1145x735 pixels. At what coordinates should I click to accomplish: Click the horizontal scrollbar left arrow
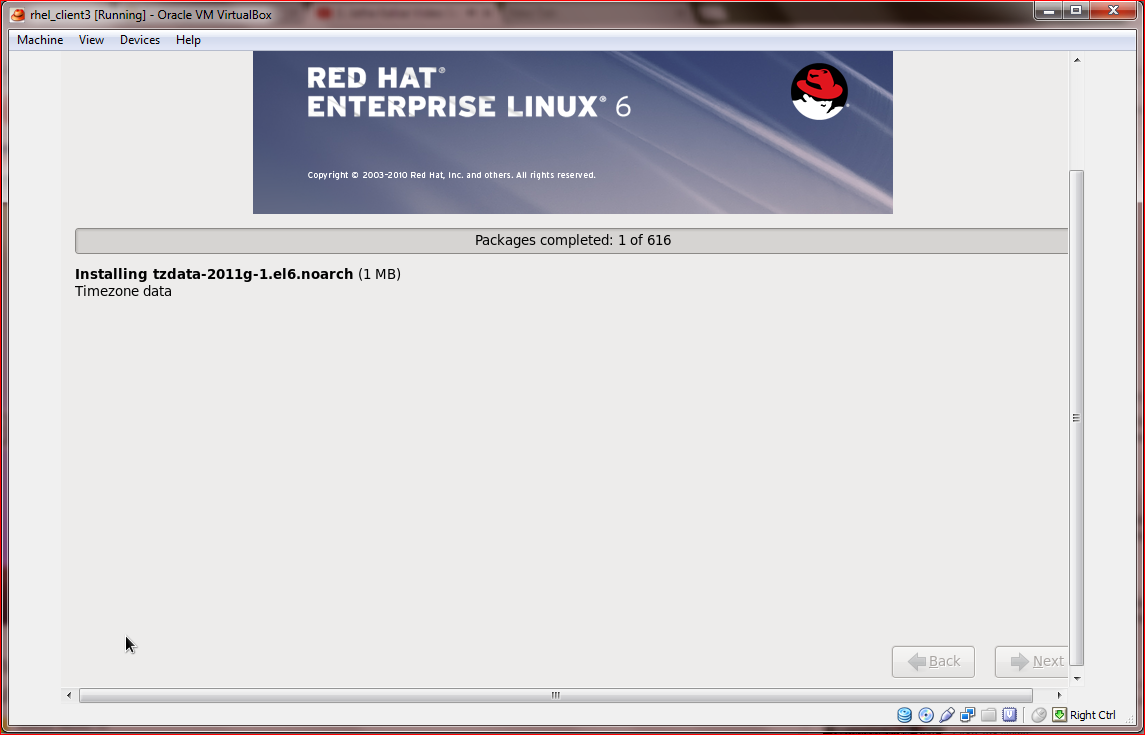coord(68,694)
